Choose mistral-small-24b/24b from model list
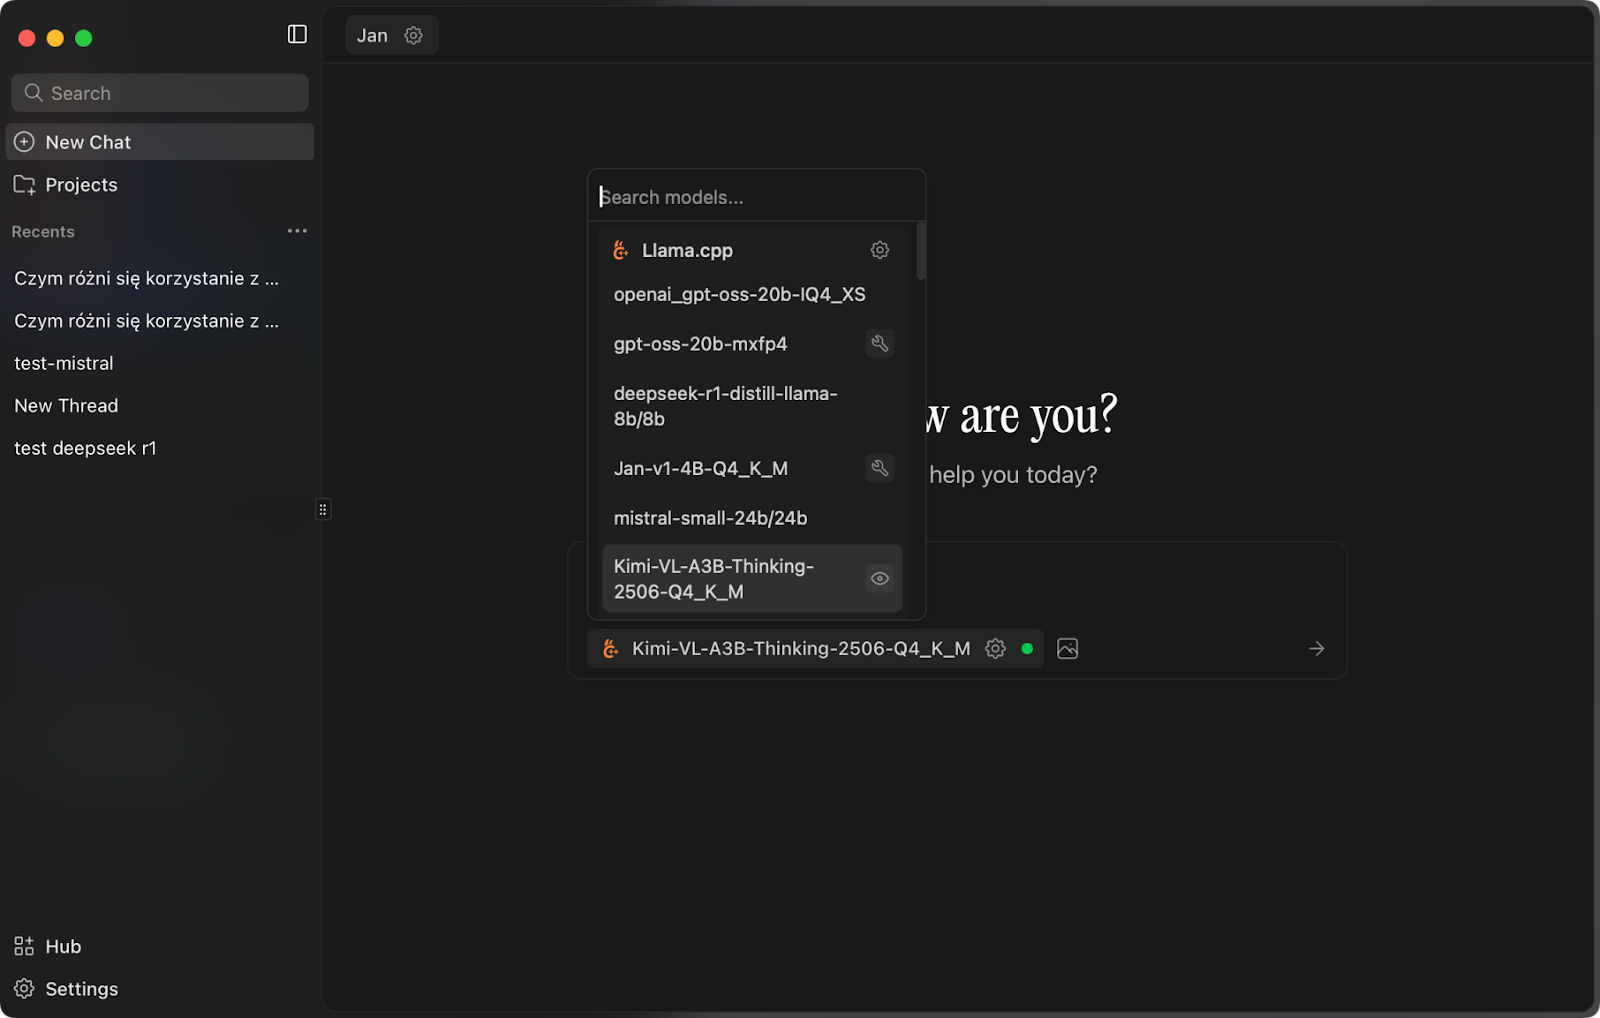Image resolution: width=1600 pixels, height=1018 pixels. pyautogui.click(x=710, y=518)
